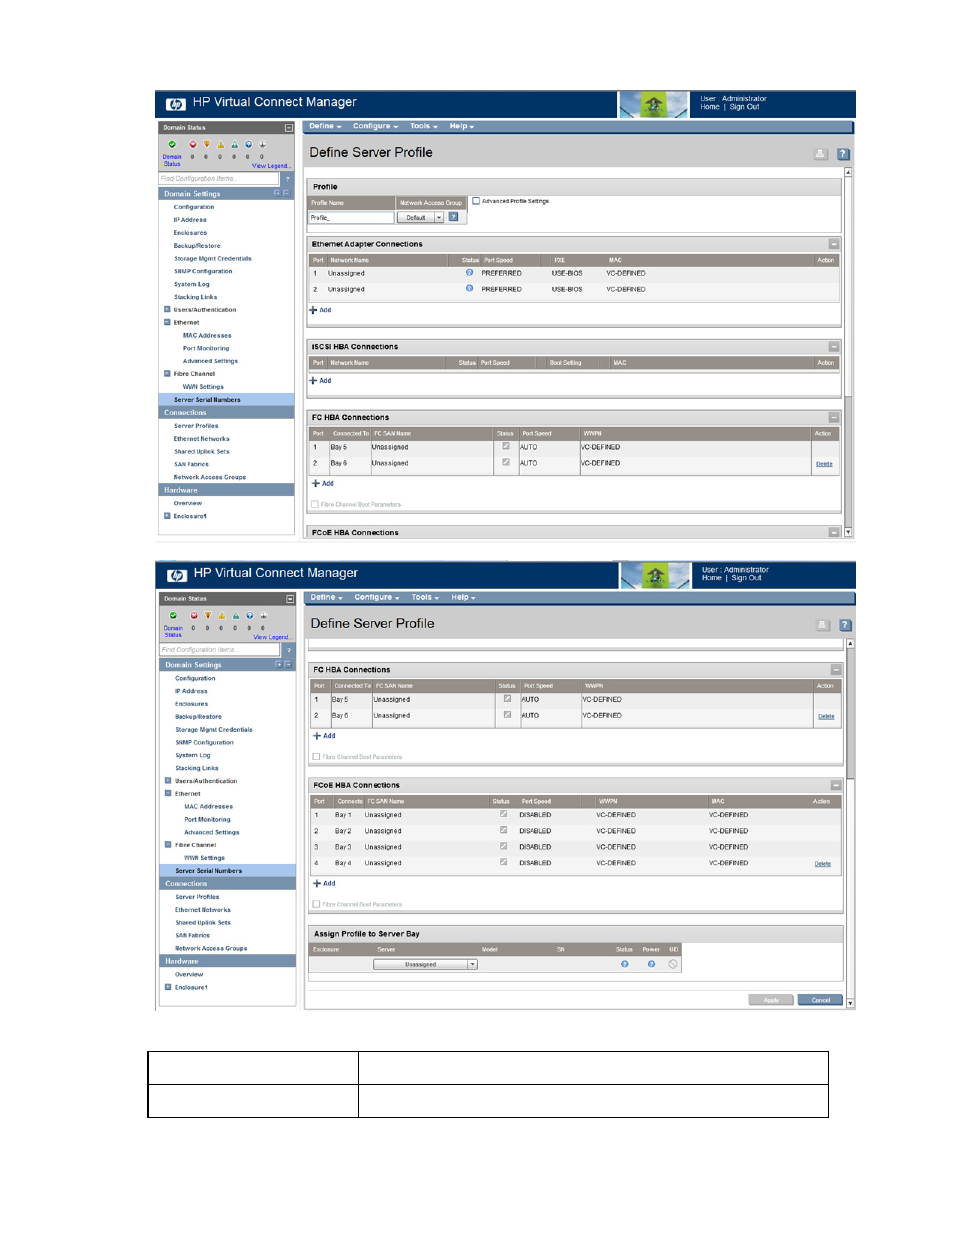This screenshot has height=1235, width=954.
Task: Click the print icon in the upper screenshot
Action: [x=821, y=154]
